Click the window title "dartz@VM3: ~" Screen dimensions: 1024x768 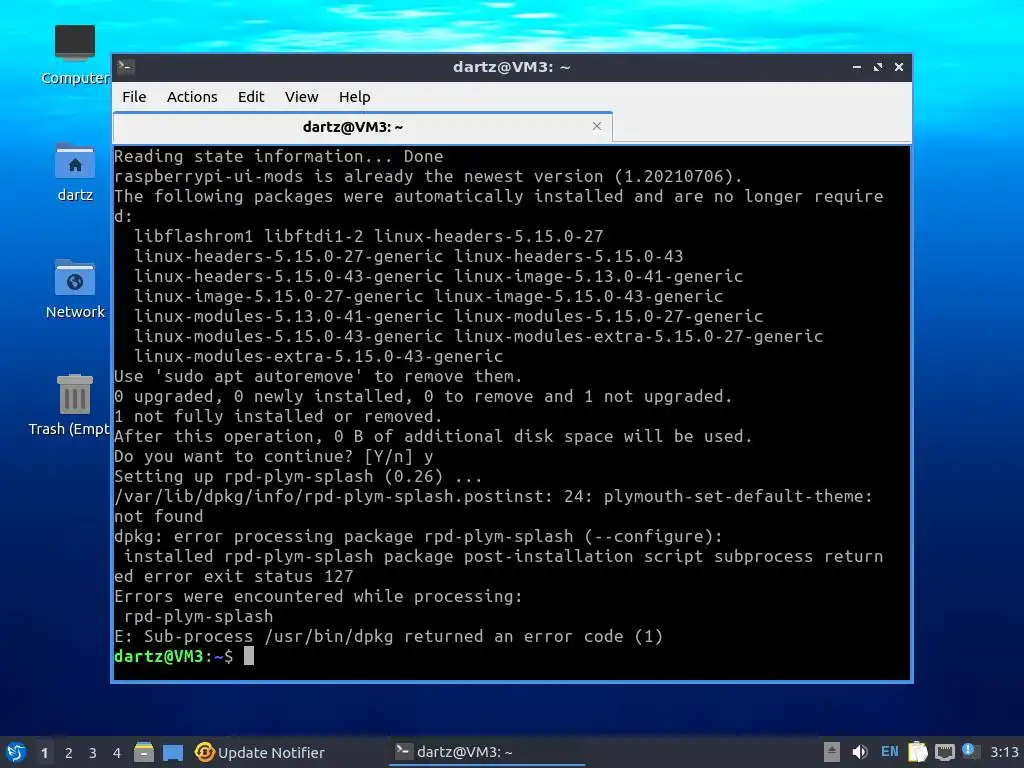pyautogui.click(x=511, y=67)
